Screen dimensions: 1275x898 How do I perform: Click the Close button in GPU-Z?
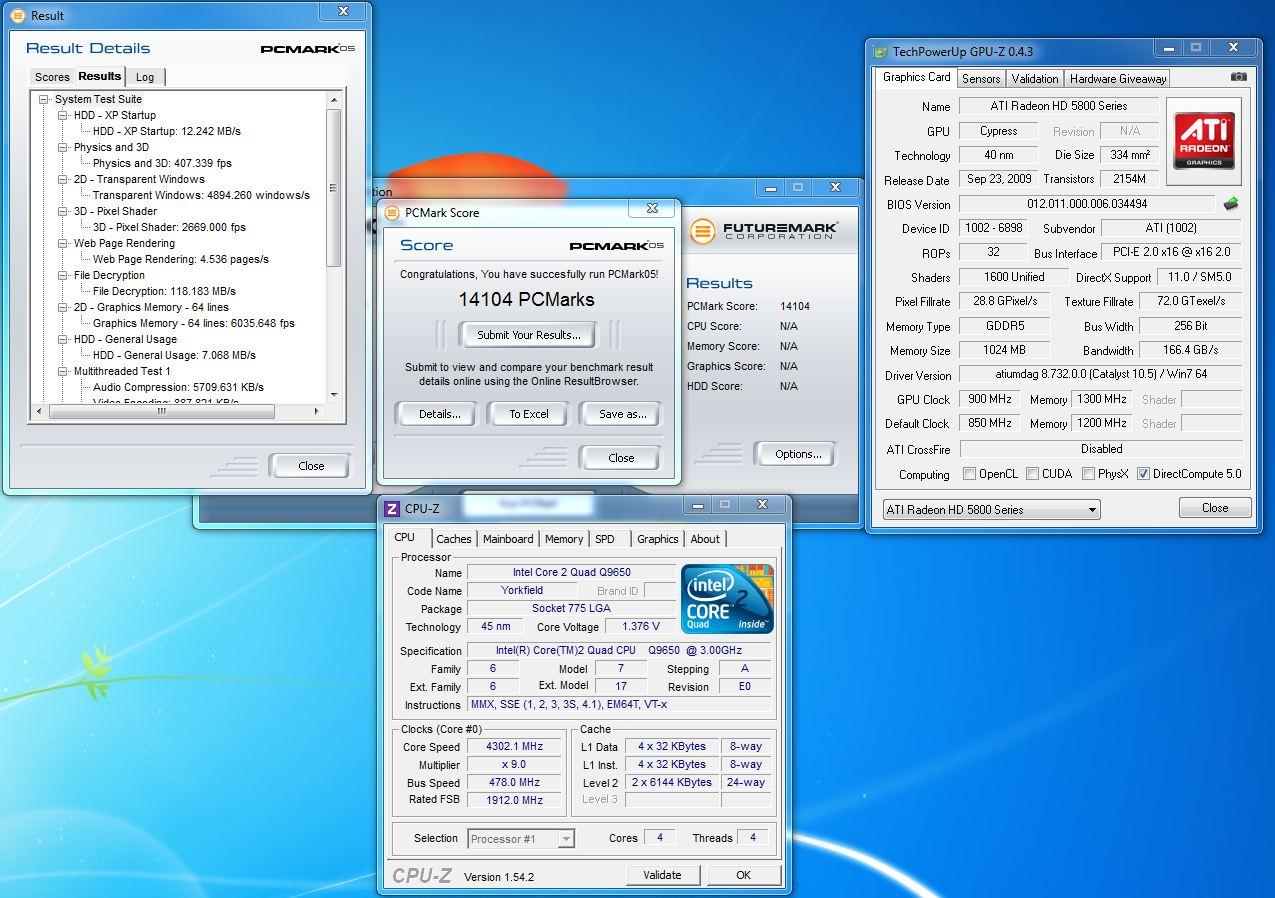(x=1215, y=508)
